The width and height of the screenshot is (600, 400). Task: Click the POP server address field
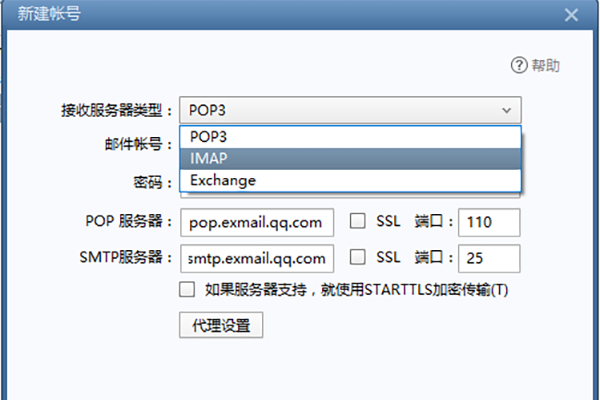[x=256, y=222]
